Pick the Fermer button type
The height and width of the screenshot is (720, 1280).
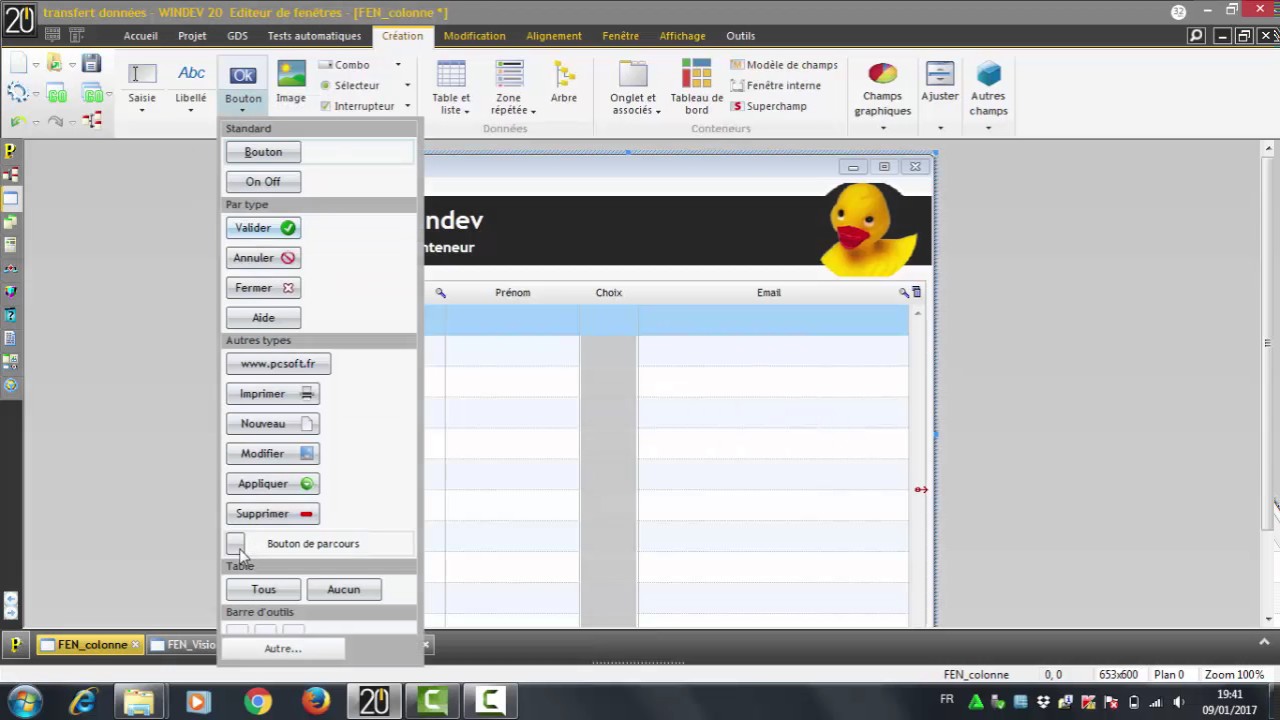coord(263,288)
